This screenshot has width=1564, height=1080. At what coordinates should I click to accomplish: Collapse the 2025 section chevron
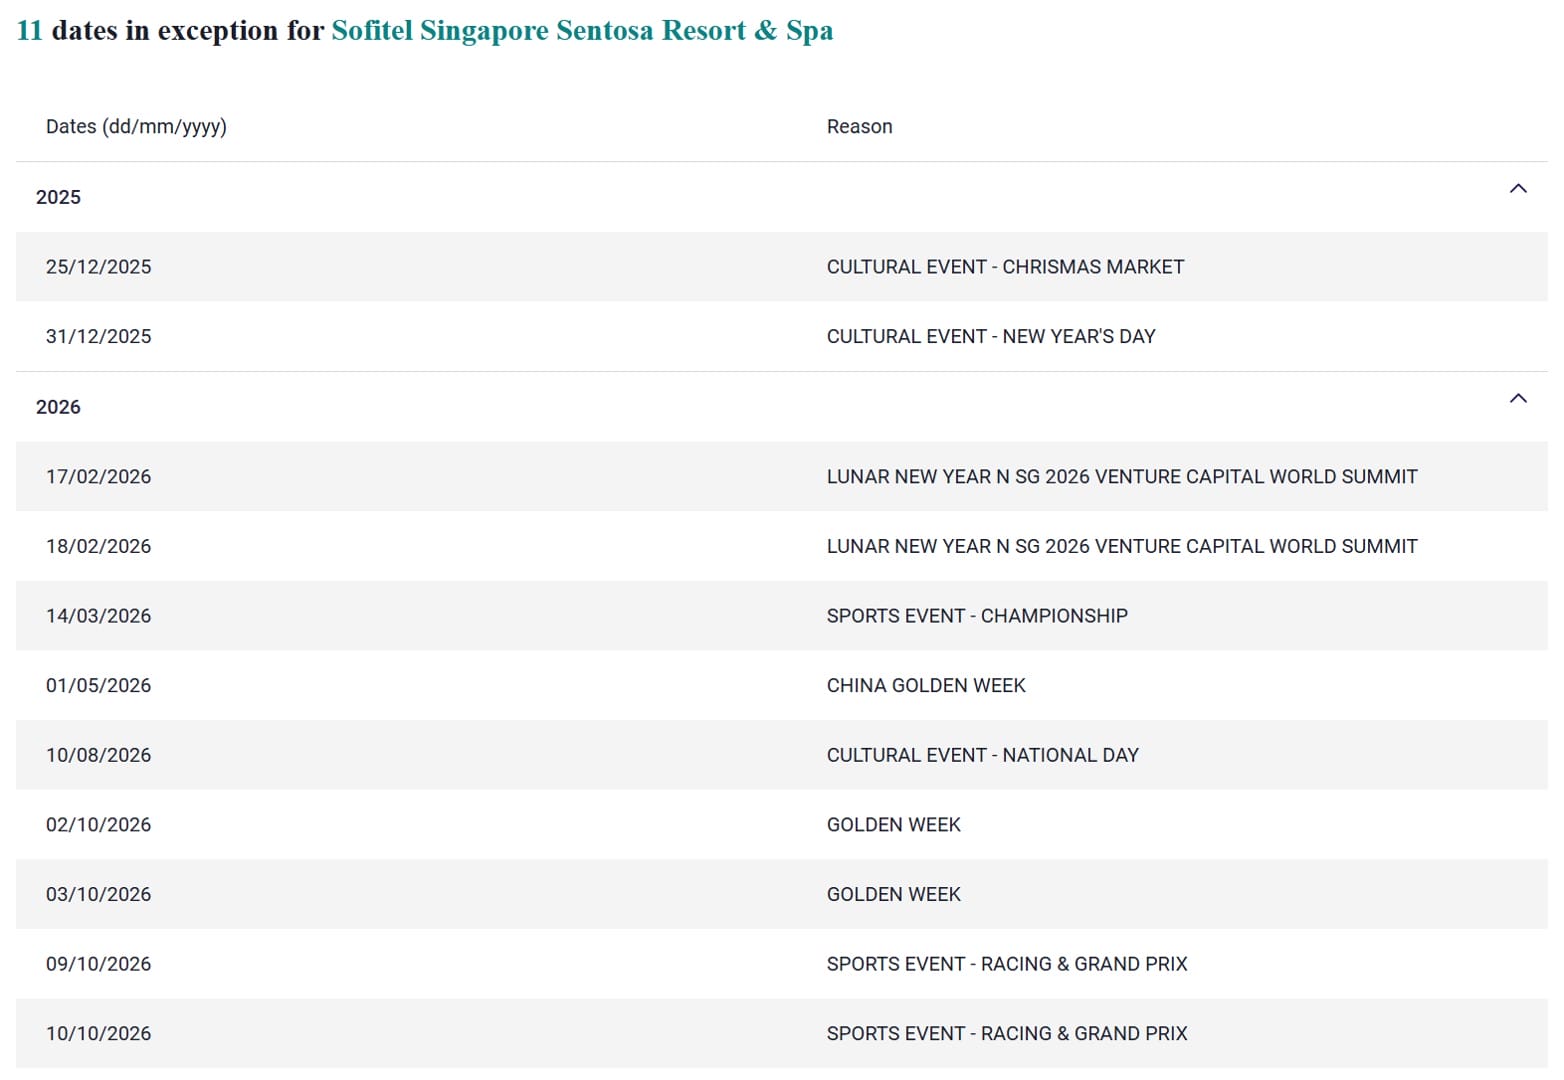point(1517,189)
